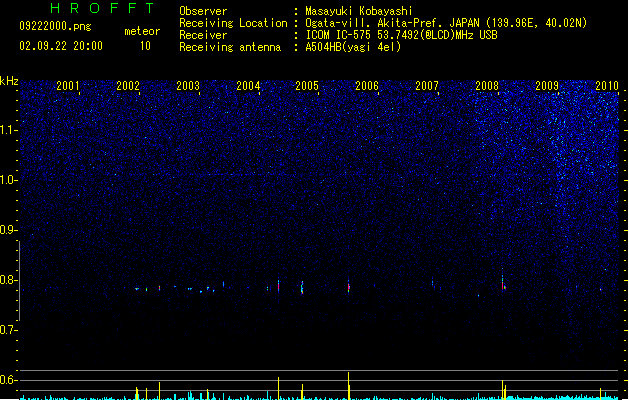Click the kHz axis unit label
The height and width of the screenshot is (400, 629).
9,81
